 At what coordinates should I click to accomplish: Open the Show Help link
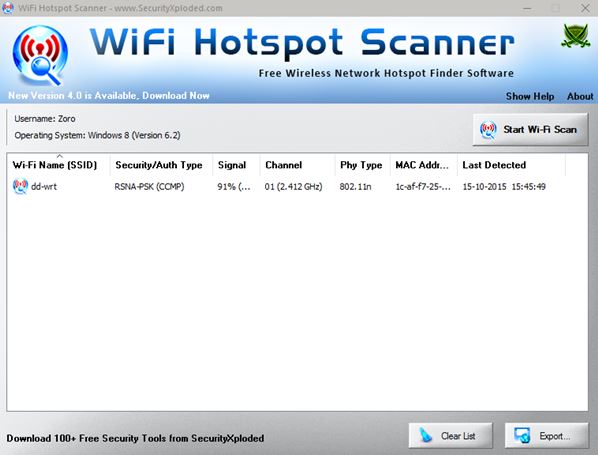[530, 96]
